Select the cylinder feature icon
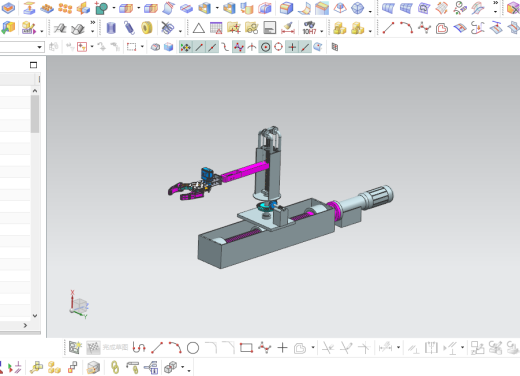Screen dimensions: 520x376 click(x=111, y=28)
